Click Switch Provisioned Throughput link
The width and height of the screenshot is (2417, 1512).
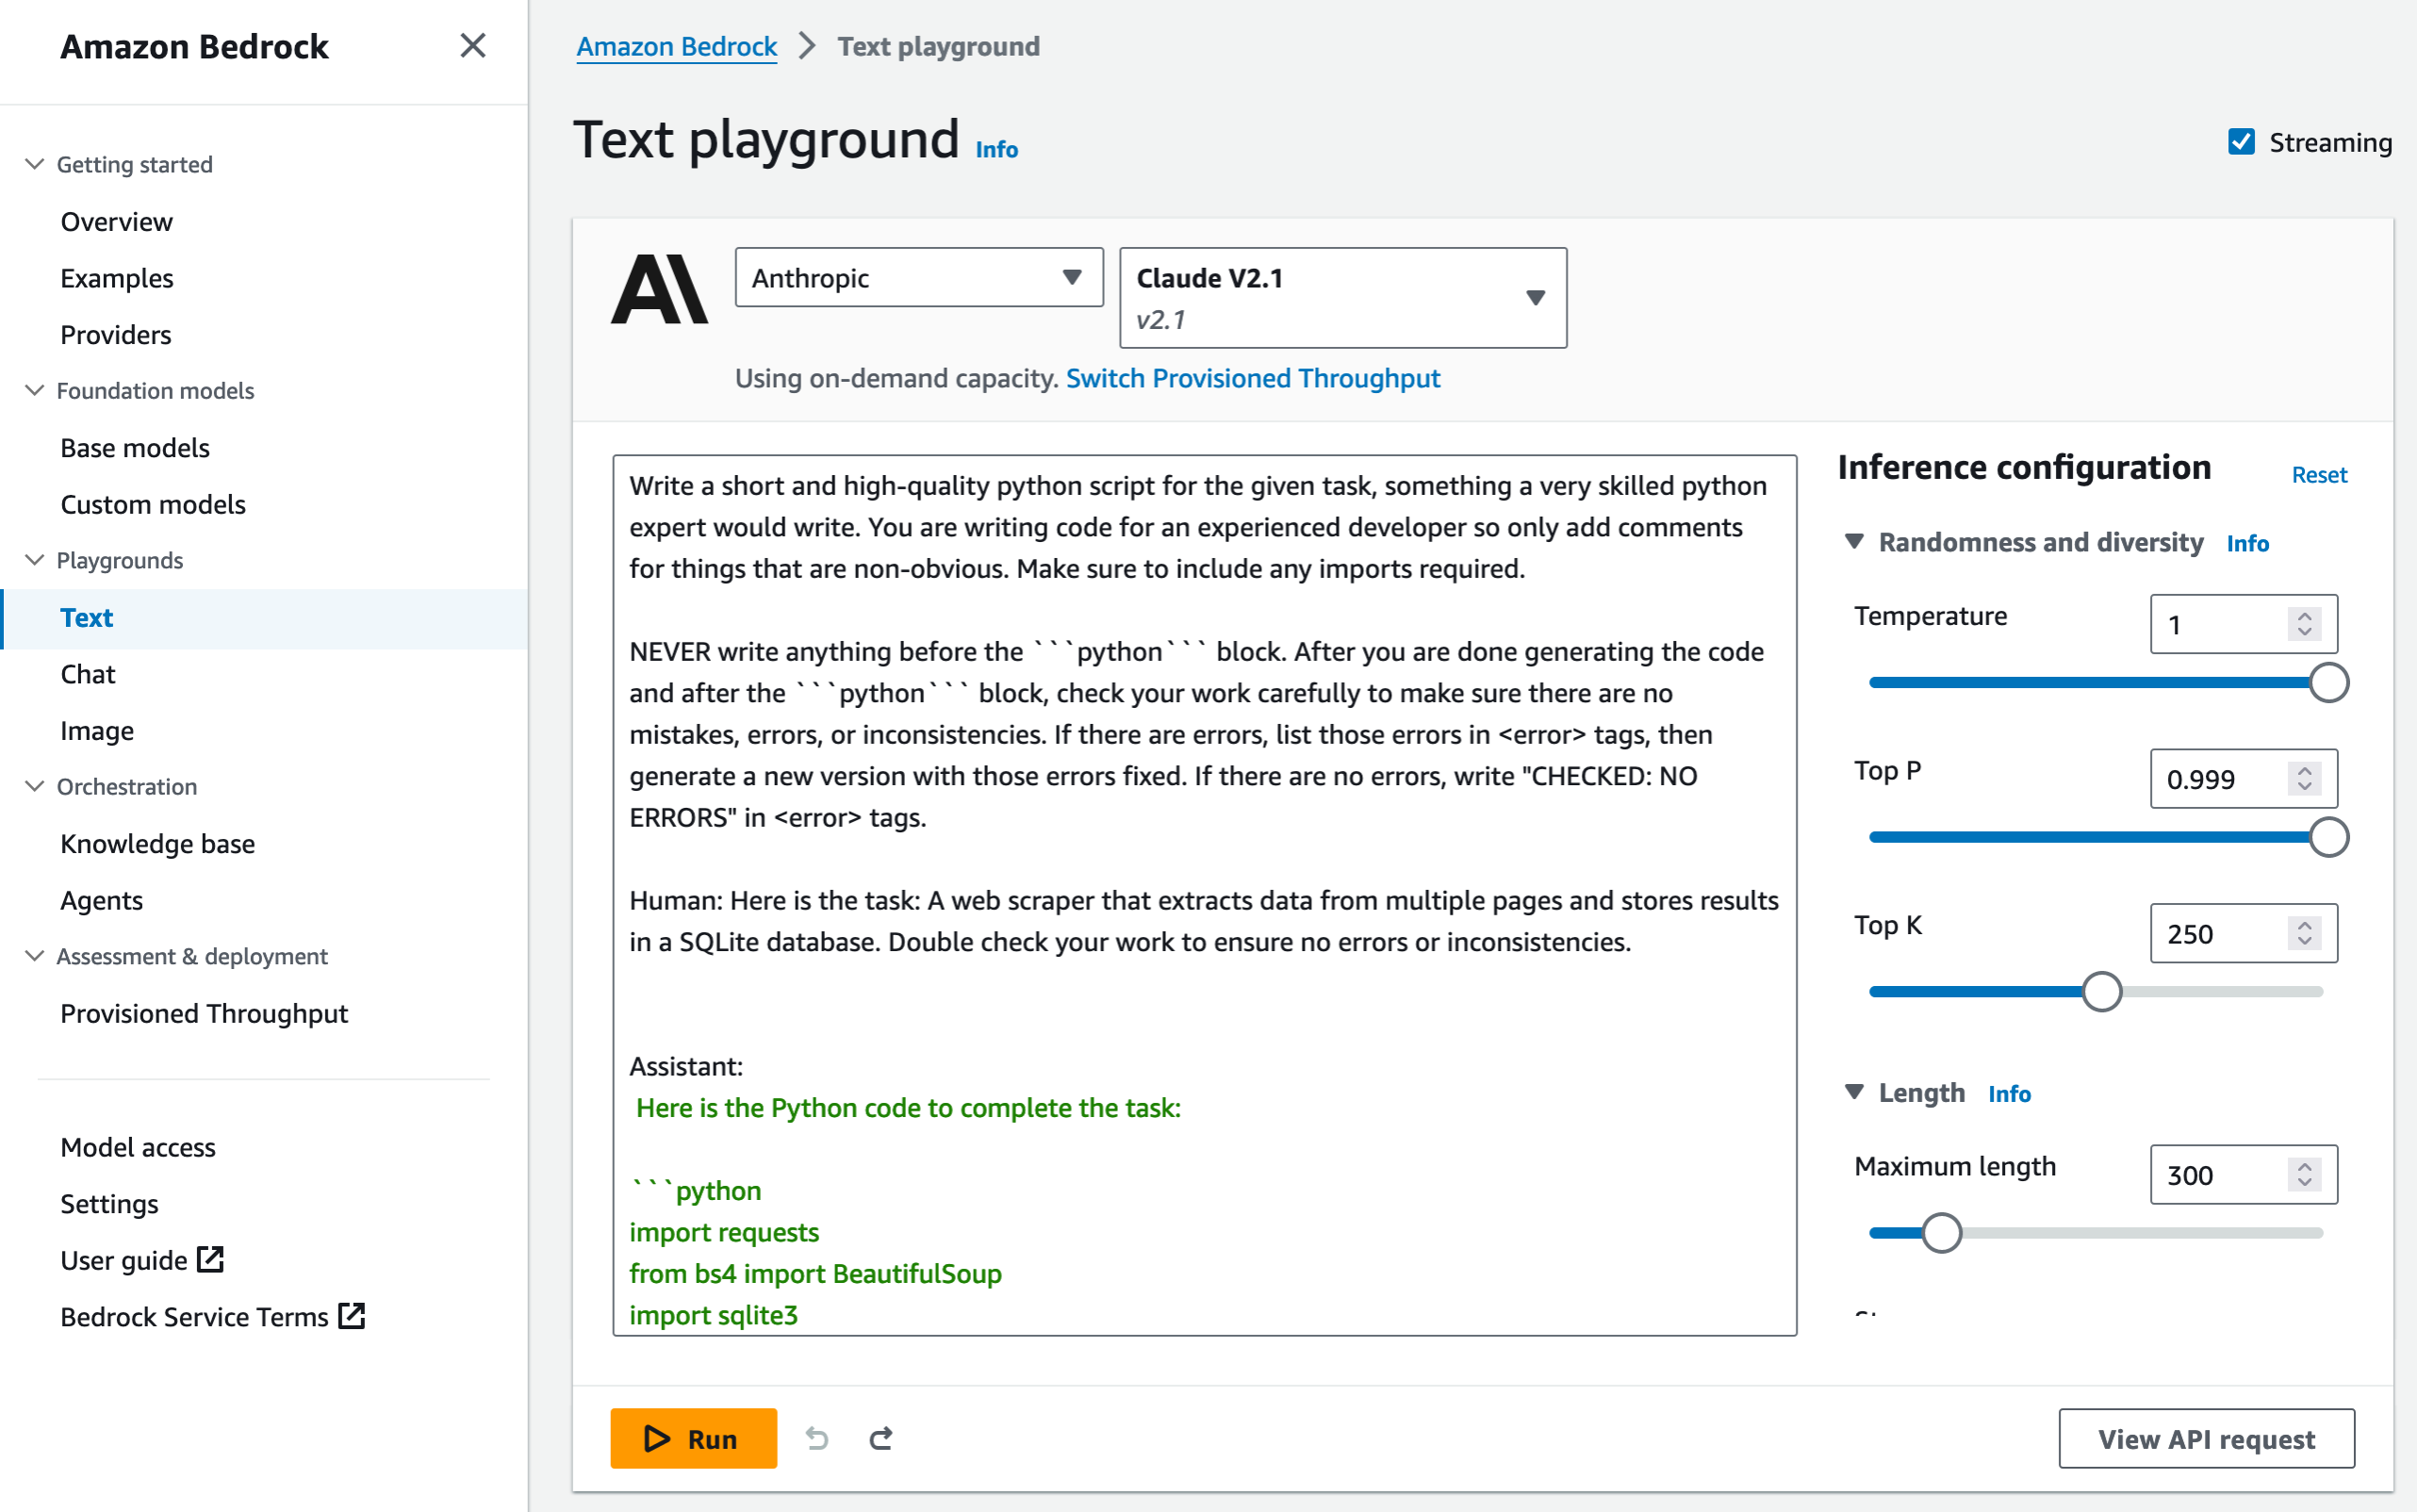click(1252, 378)
